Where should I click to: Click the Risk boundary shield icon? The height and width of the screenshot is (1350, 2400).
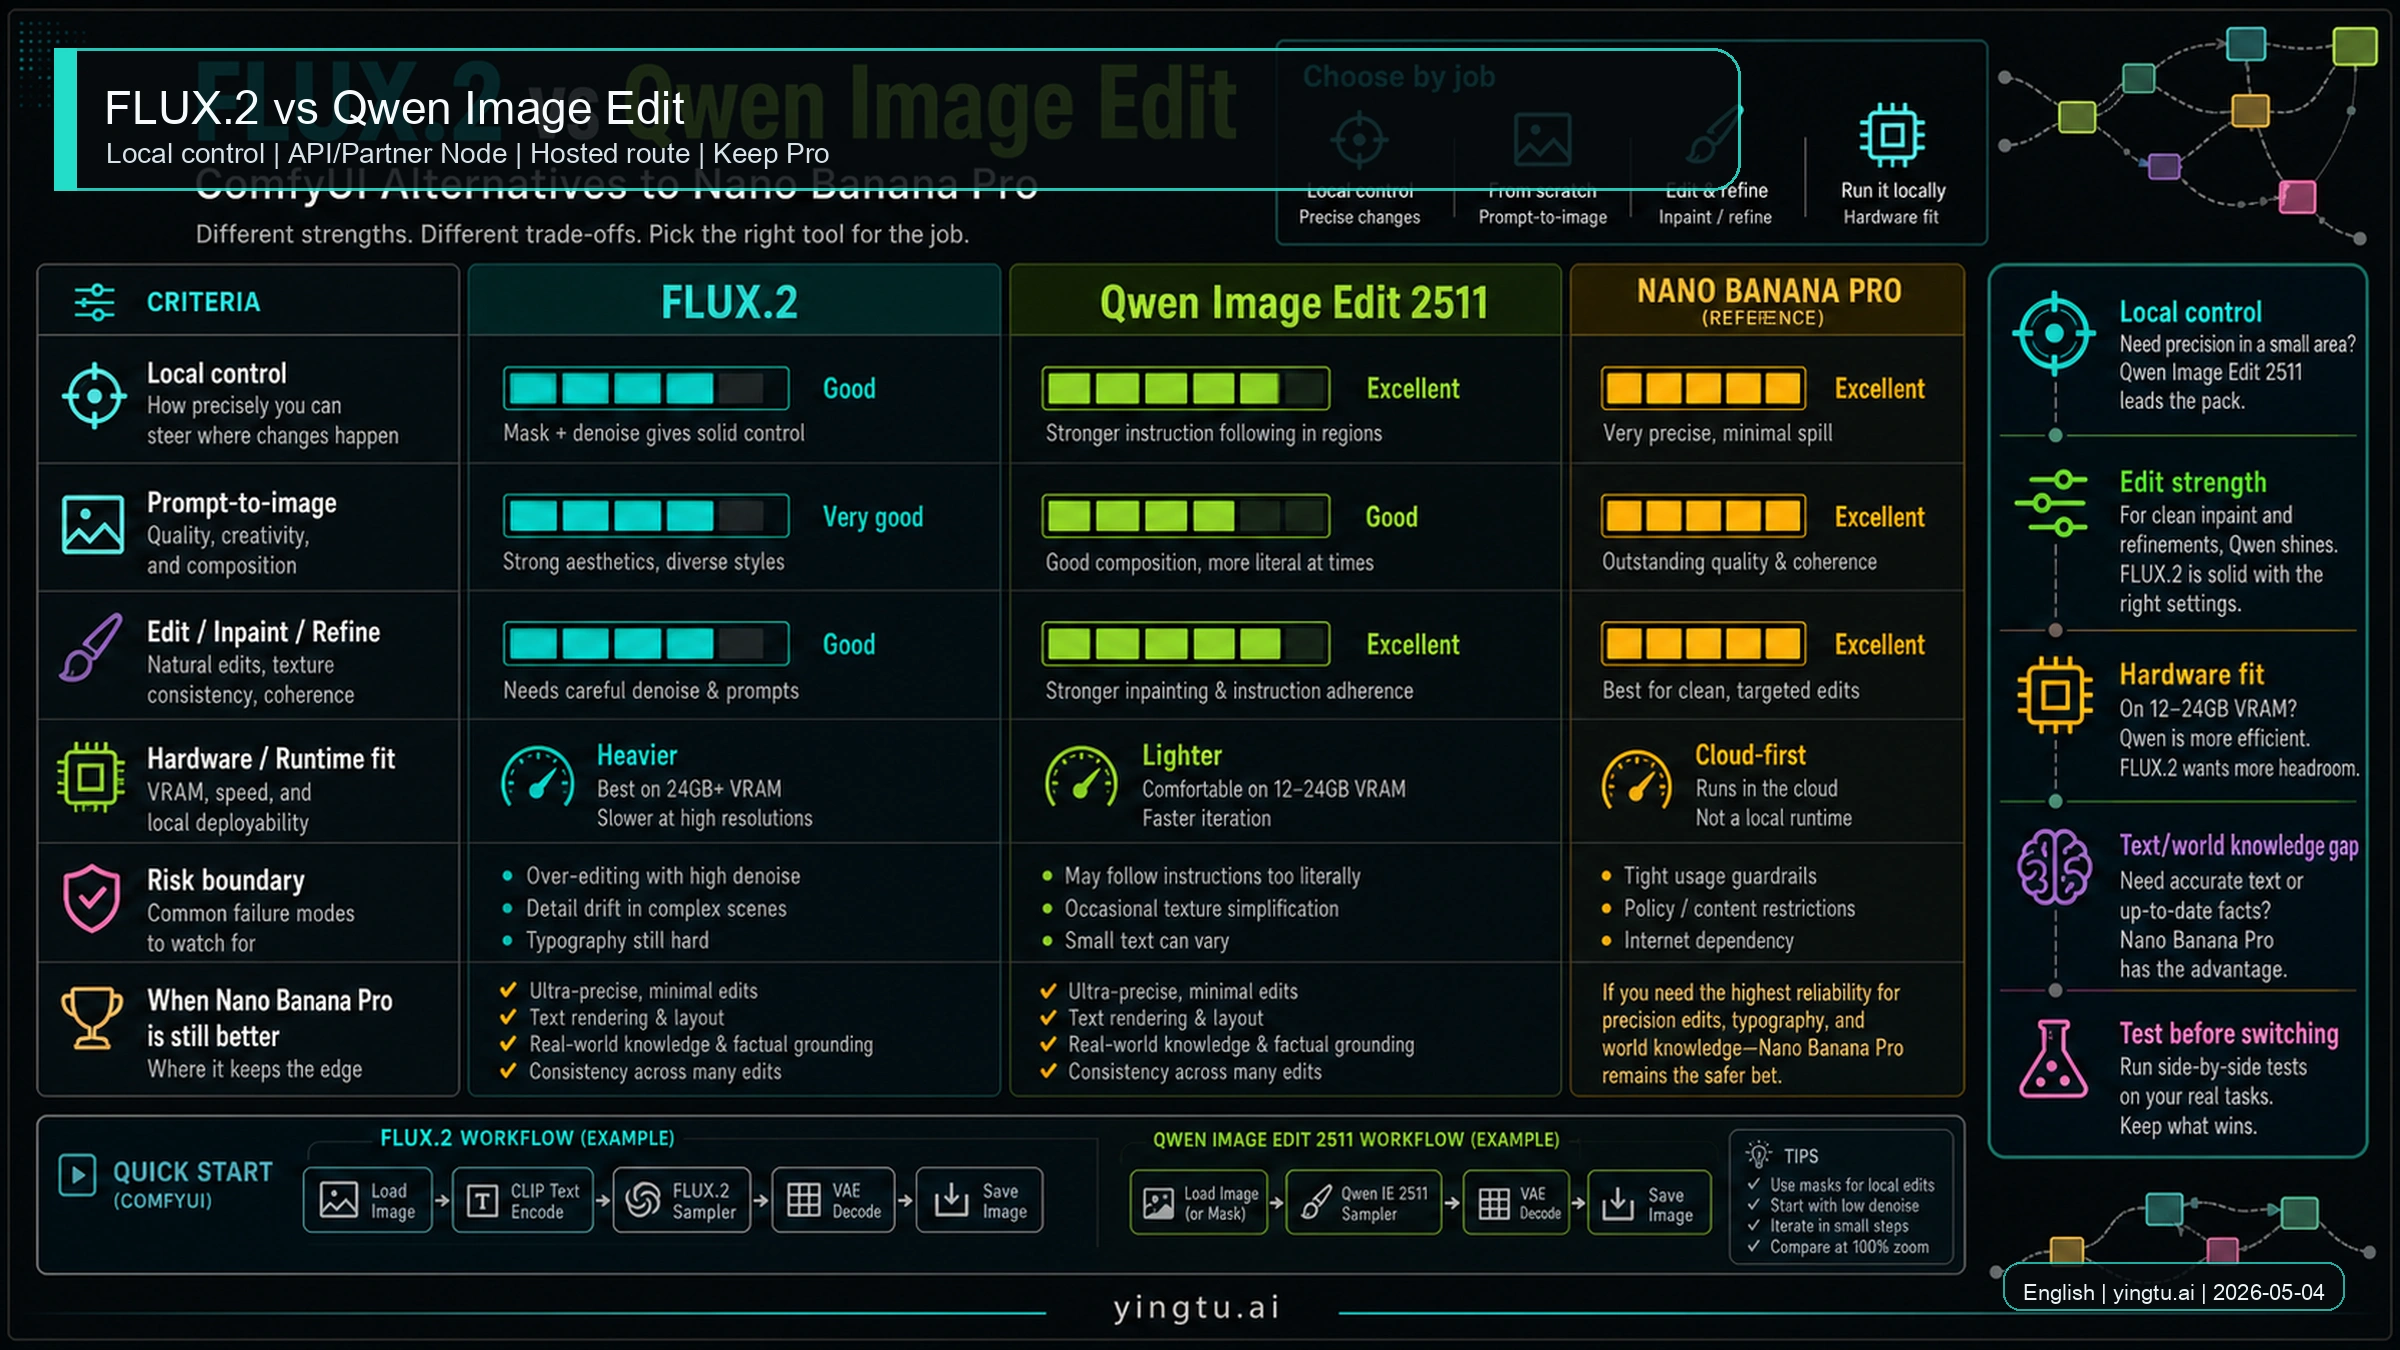(x=91, y=897)
